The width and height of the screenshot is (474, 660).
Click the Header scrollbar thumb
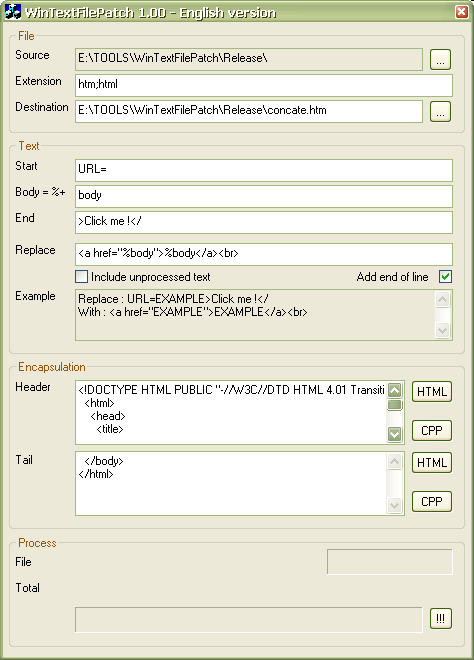coord(394,405)
